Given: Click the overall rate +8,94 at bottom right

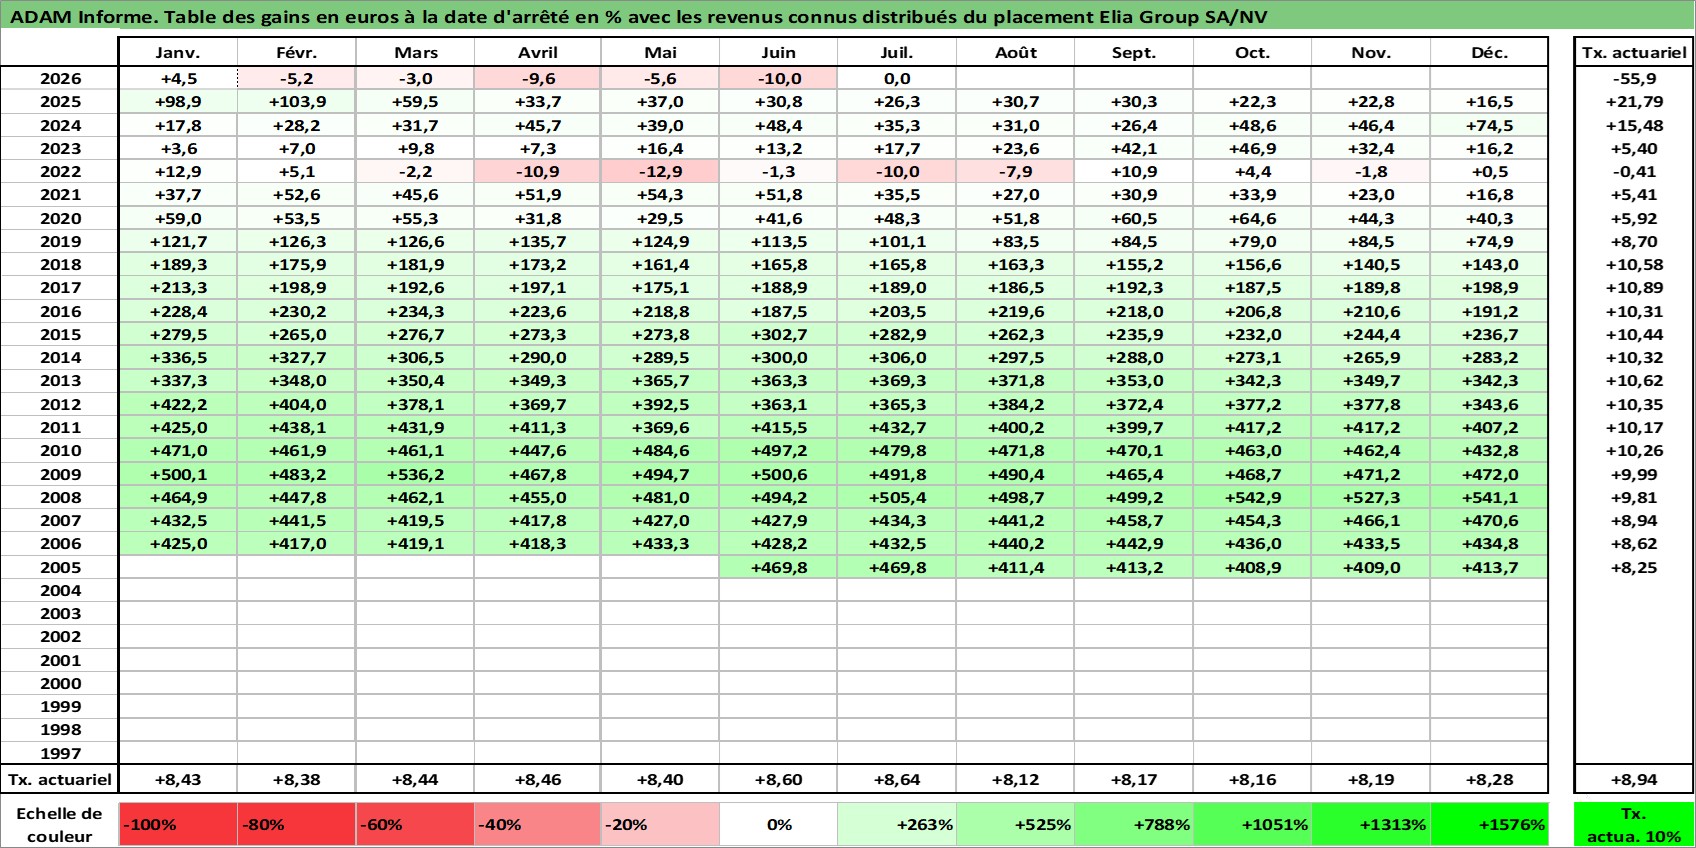Looking at the screenshot, I should tap(1634, 780).
